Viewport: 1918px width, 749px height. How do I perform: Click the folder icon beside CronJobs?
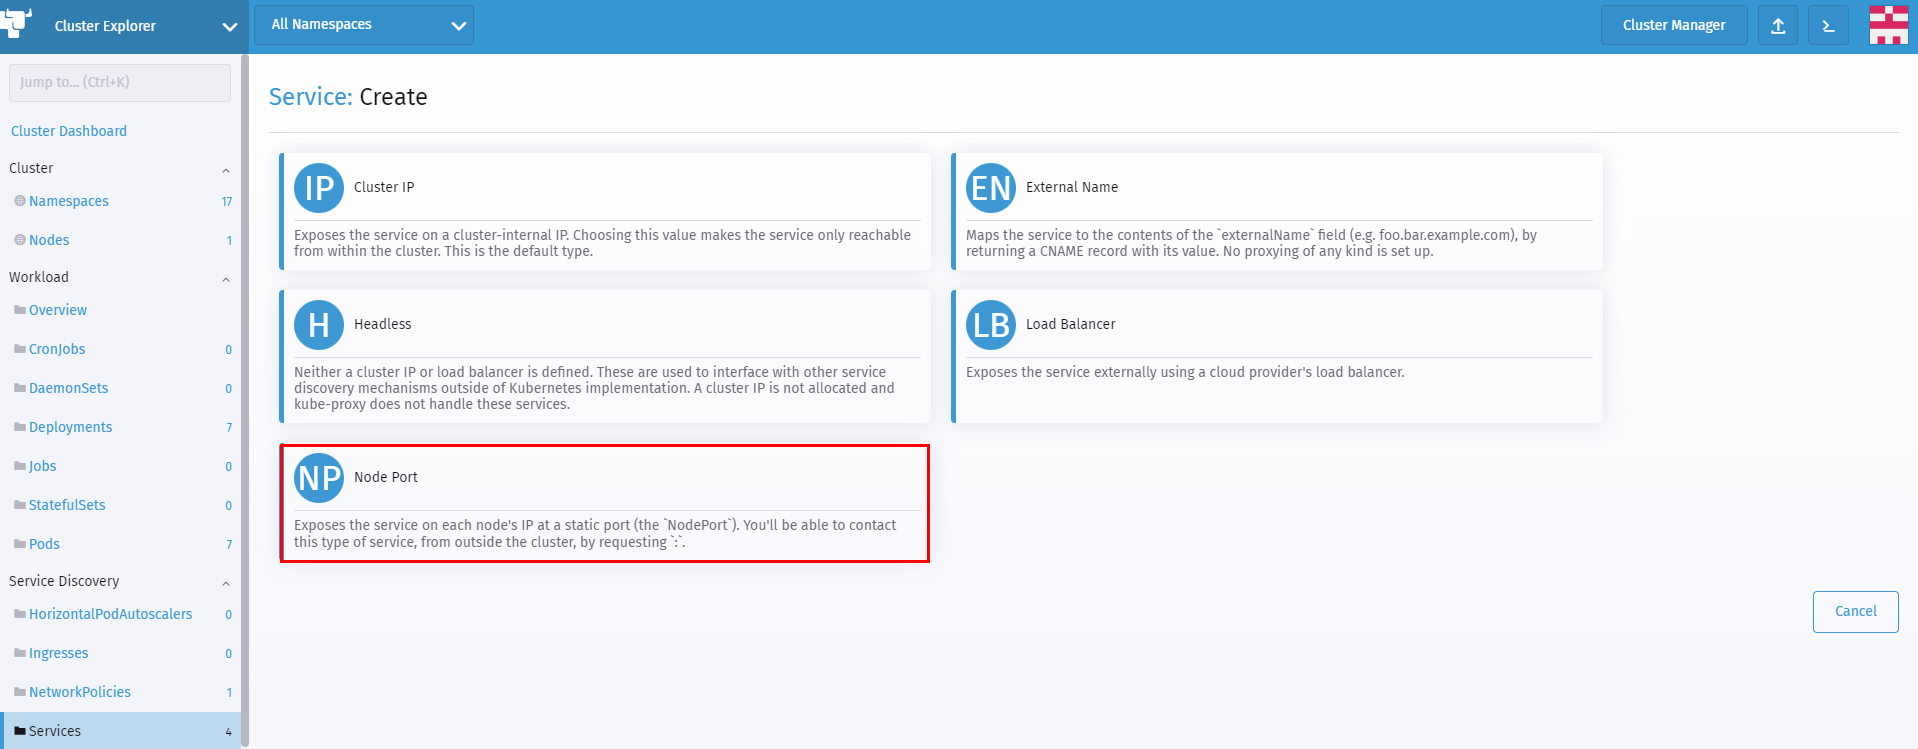coord(20,349)
